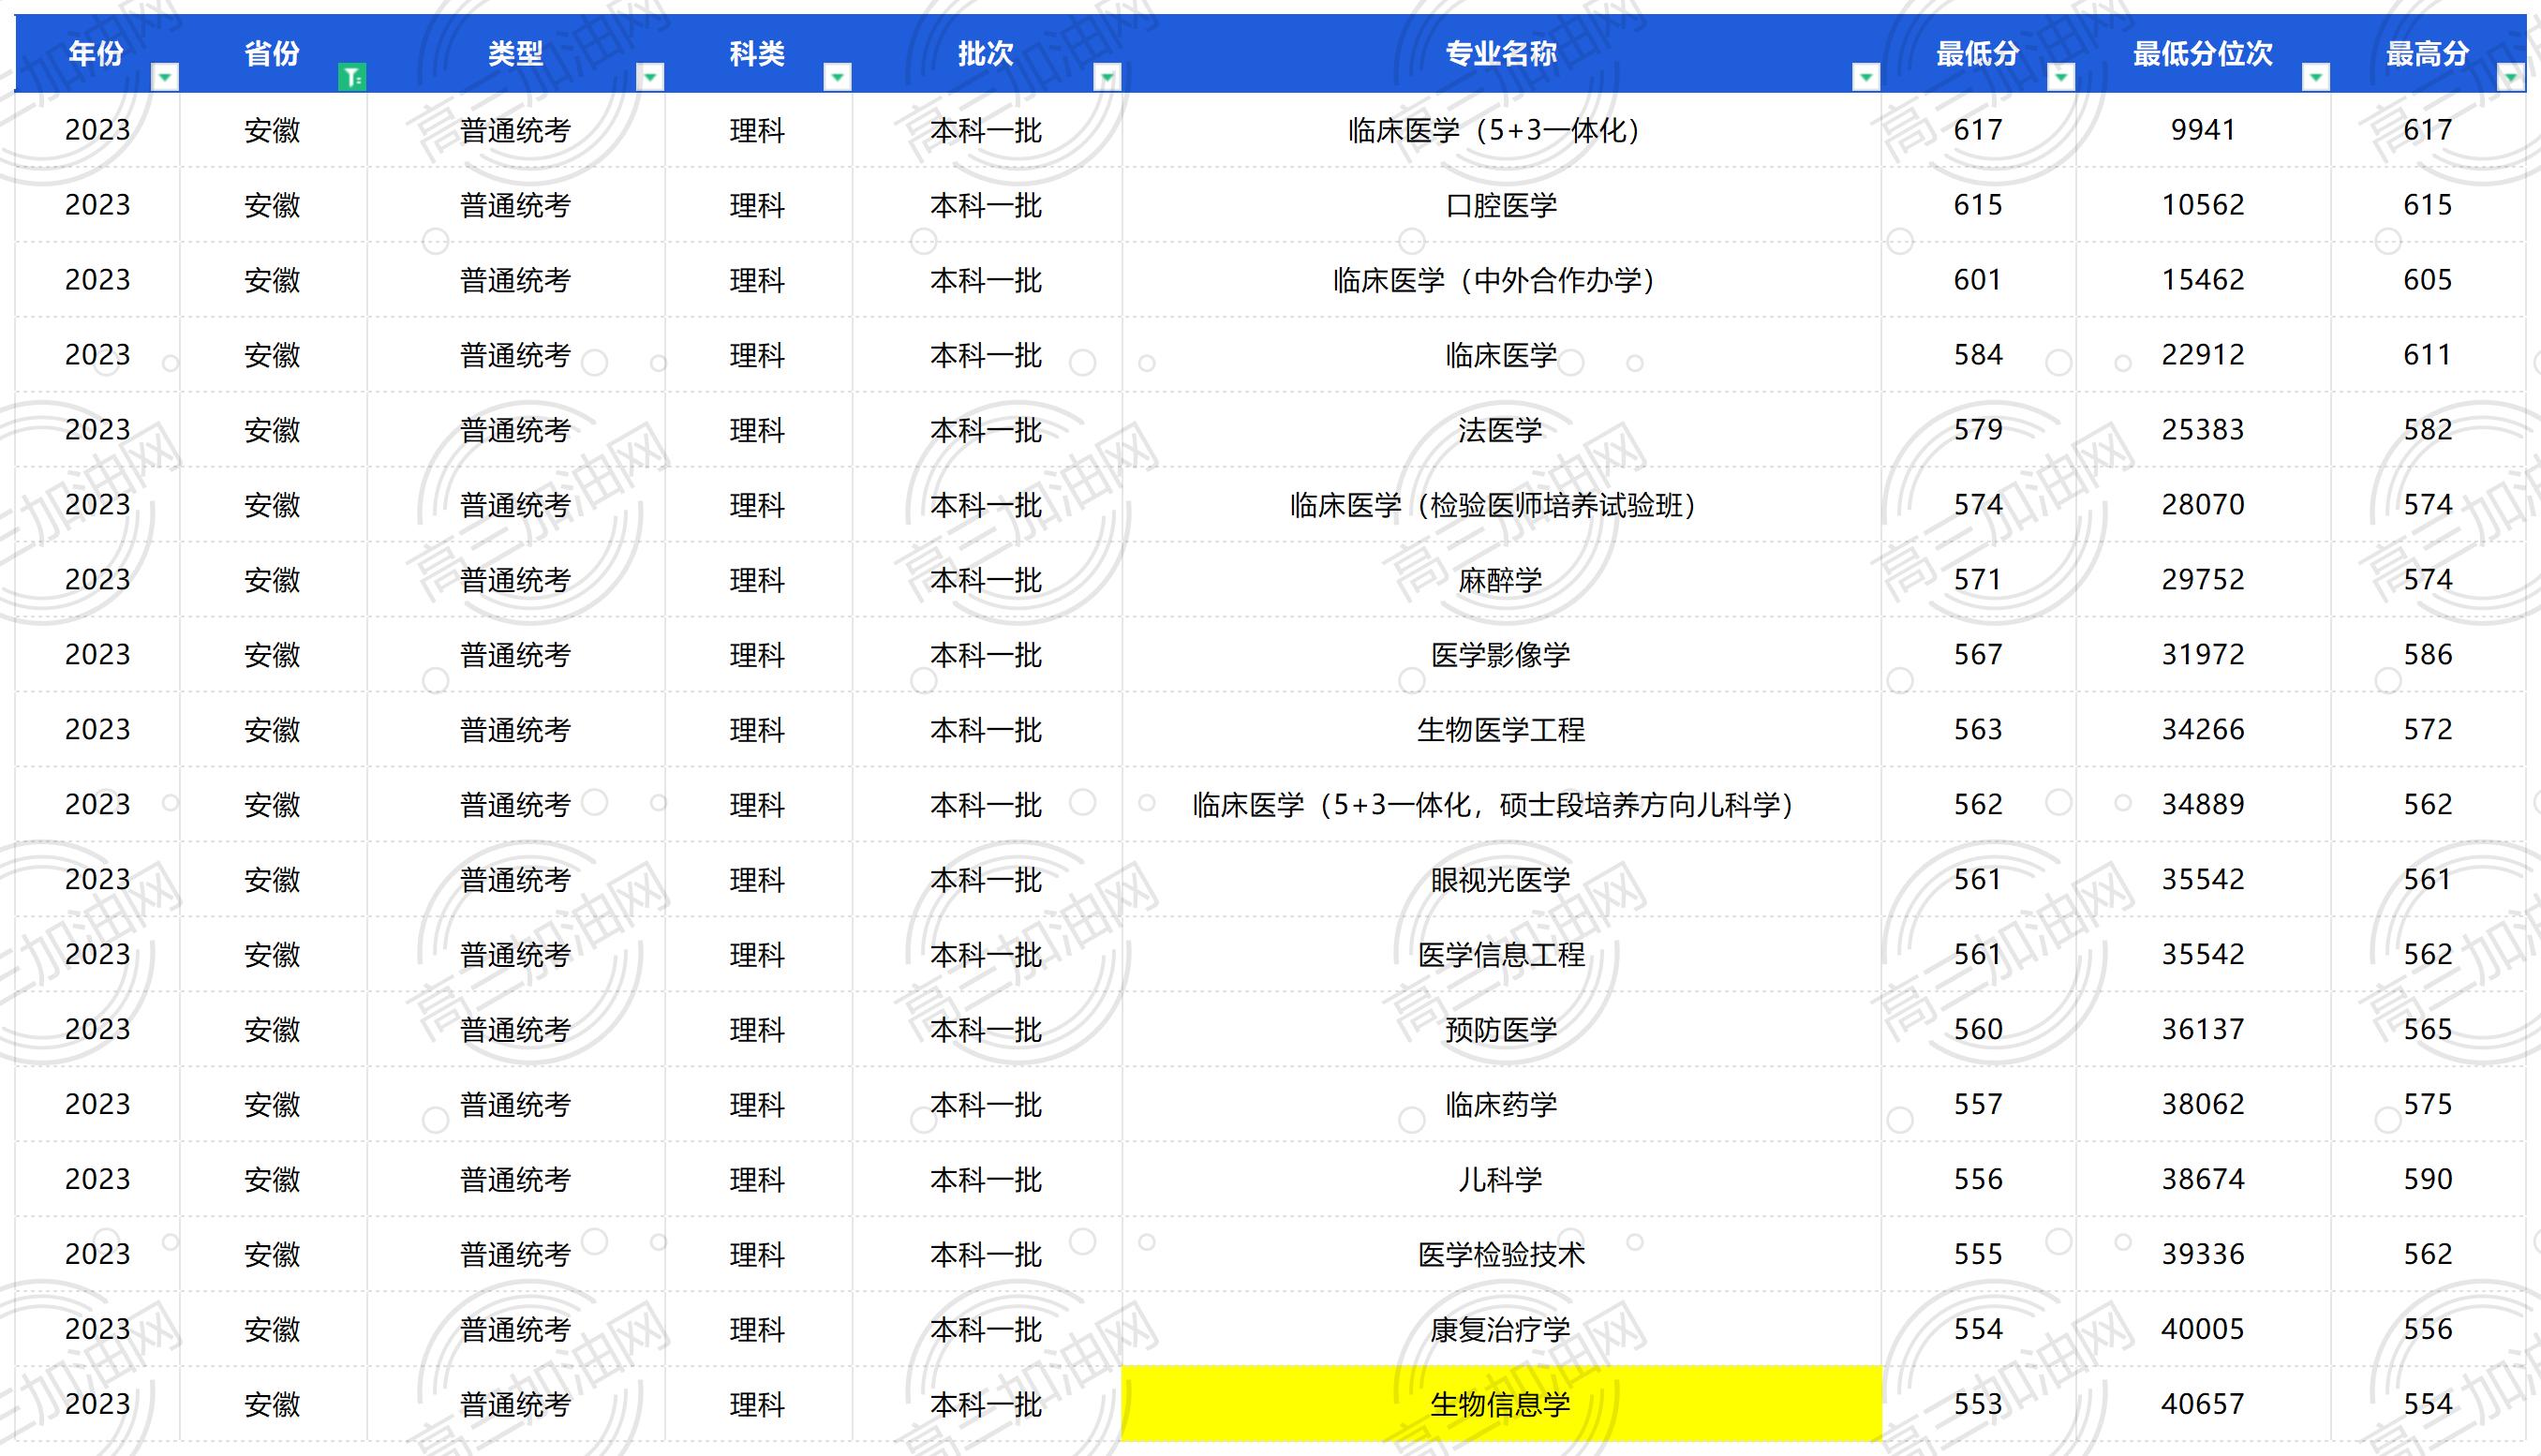
Task: Select the 临床医学（检验医师培养试验班） cell
Action: (1501, 505)
